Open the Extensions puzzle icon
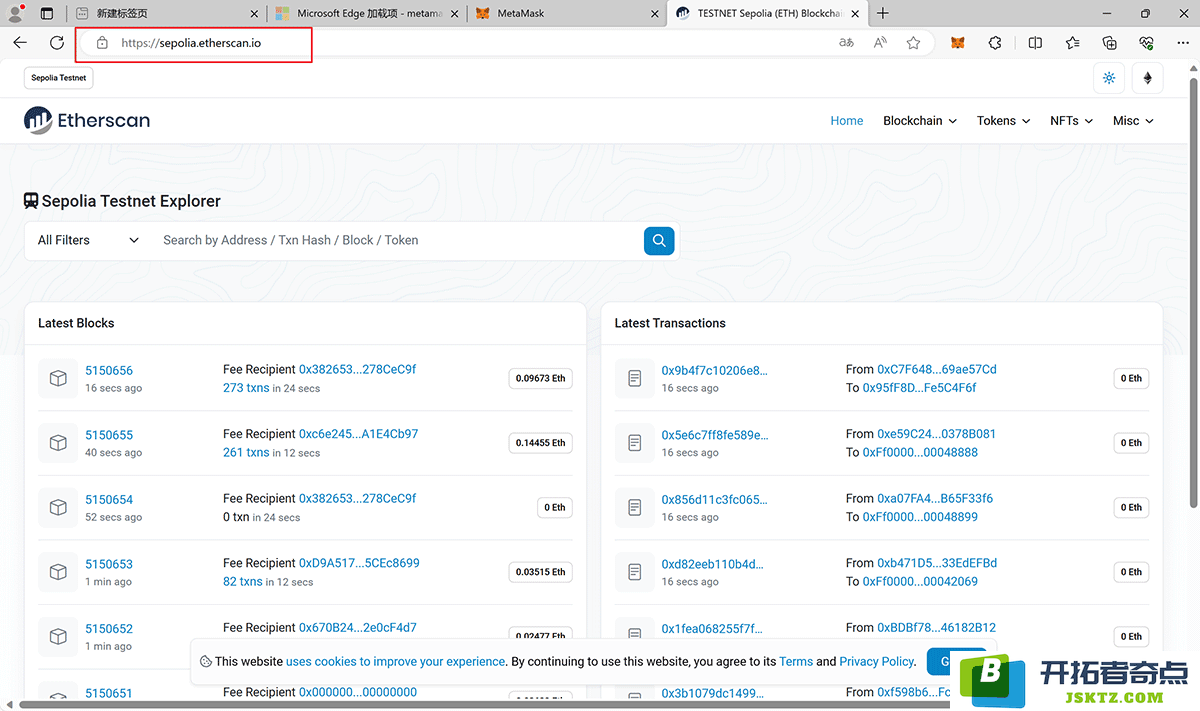 click(995, 43)
